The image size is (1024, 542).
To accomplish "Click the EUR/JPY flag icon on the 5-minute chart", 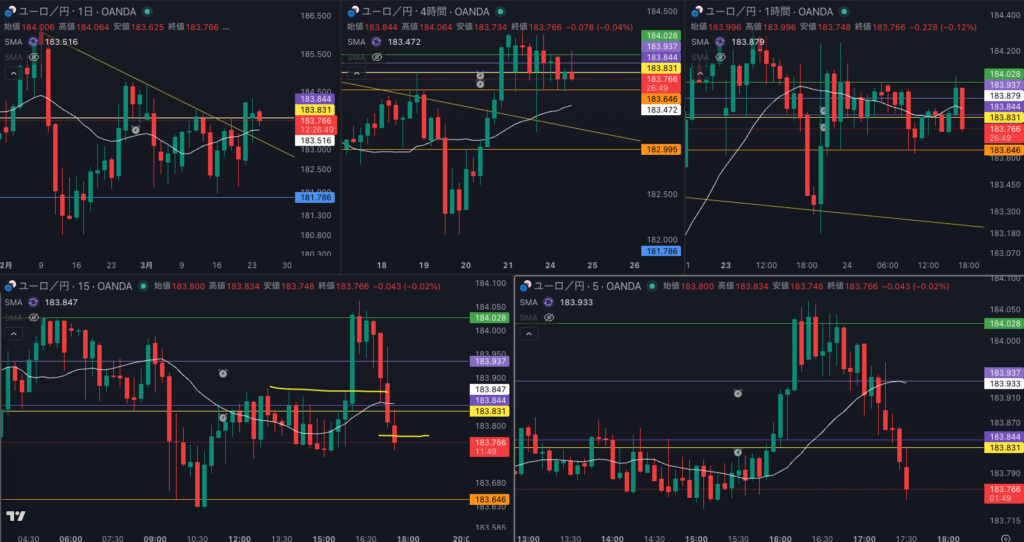I will tap(522, 287).
